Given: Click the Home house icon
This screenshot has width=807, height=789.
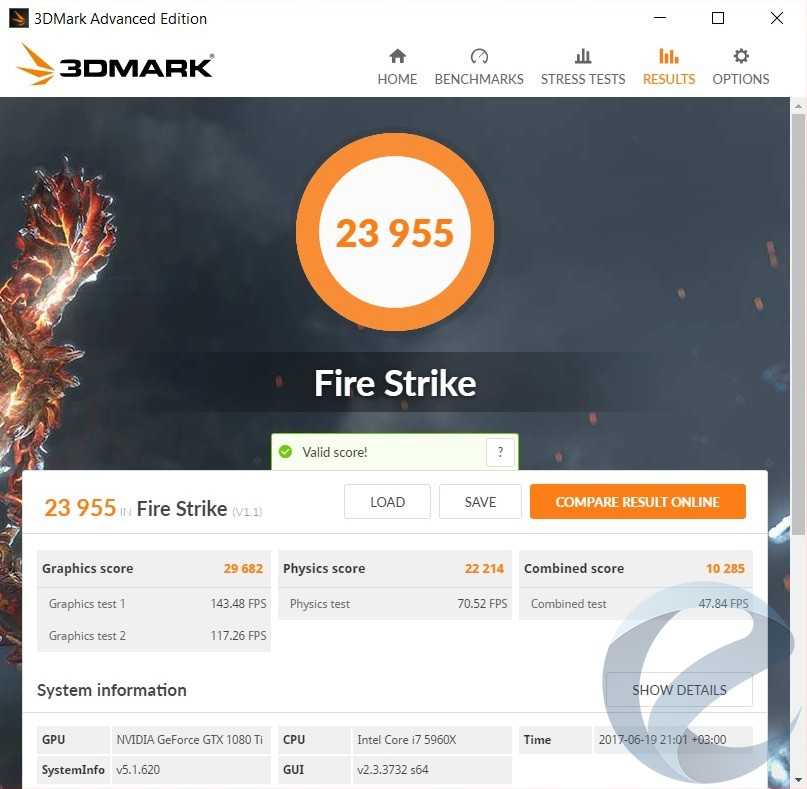Looking at the screenshot, I should 397,56.
